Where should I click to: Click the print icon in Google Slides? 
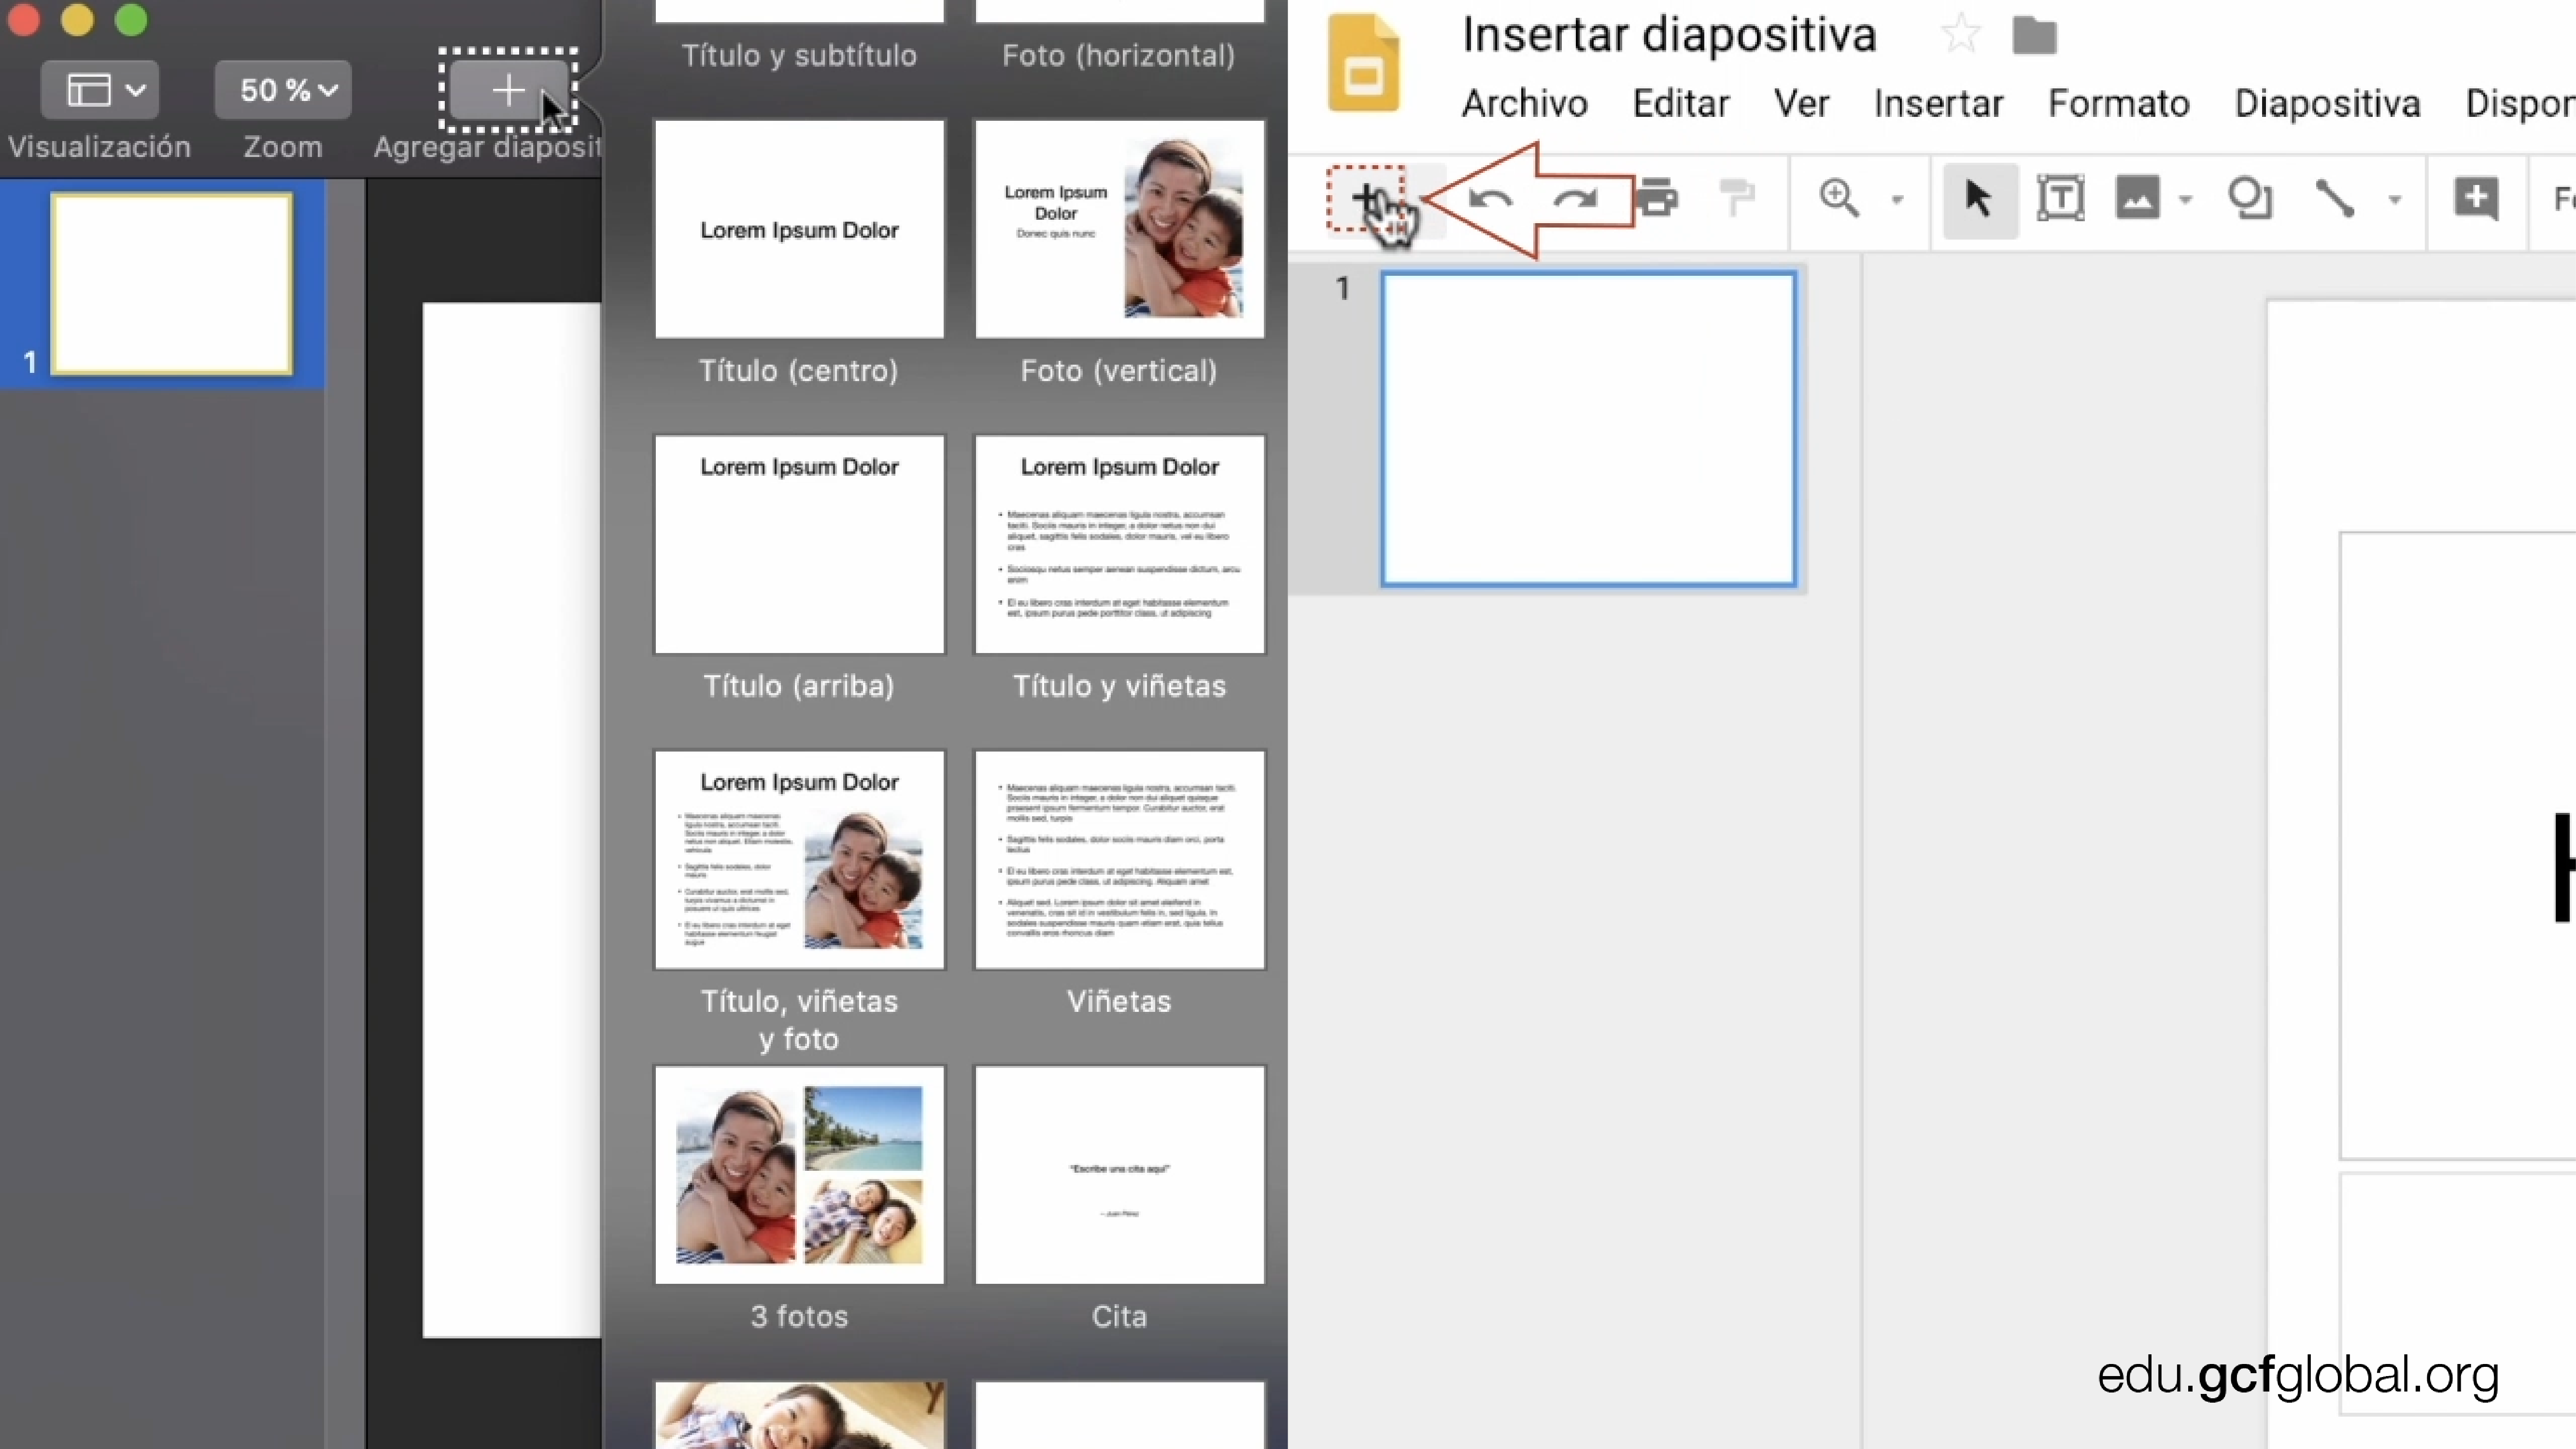point(1657,199)
